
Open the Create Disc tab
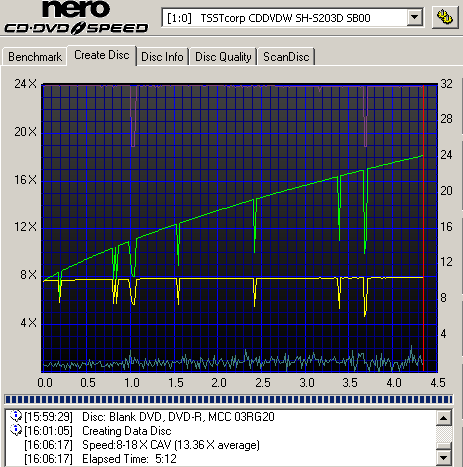point(102,55)
